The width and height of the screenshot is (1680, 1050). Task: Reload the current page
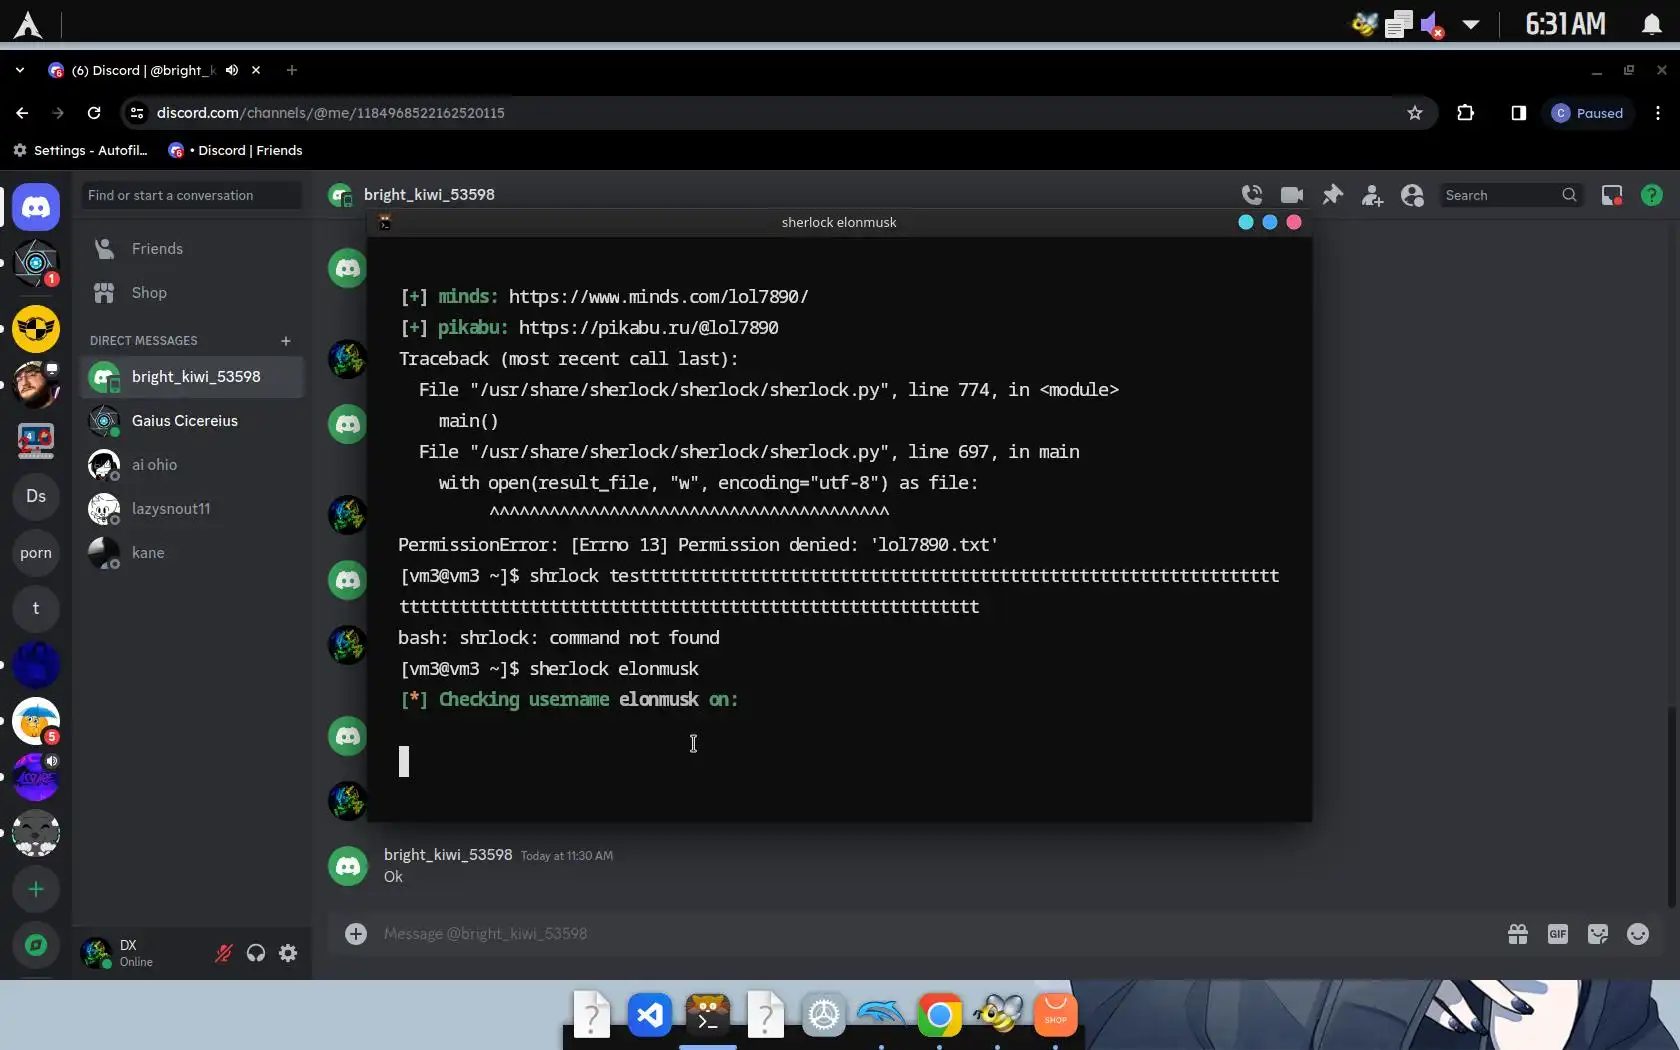click(94, 113)
